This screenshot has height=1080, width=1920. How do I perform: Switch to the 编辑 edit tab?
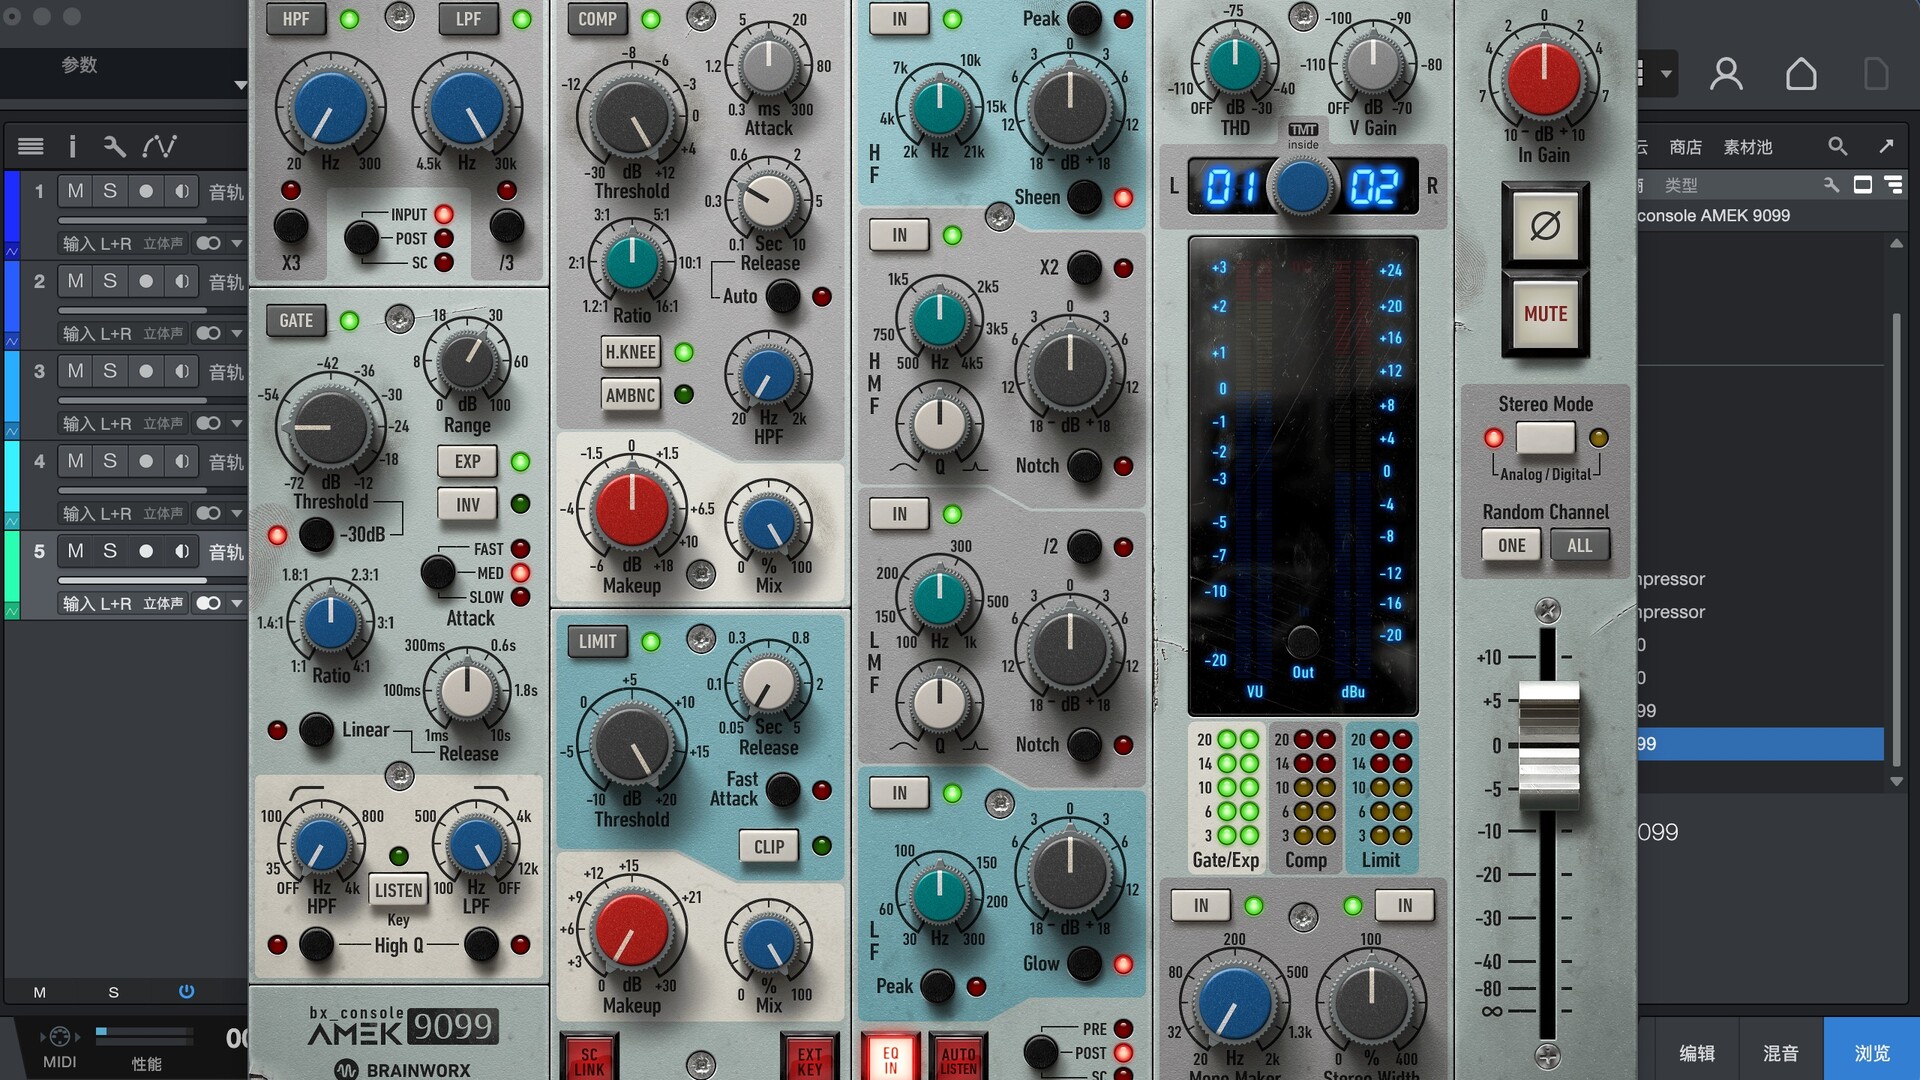1697,1053
